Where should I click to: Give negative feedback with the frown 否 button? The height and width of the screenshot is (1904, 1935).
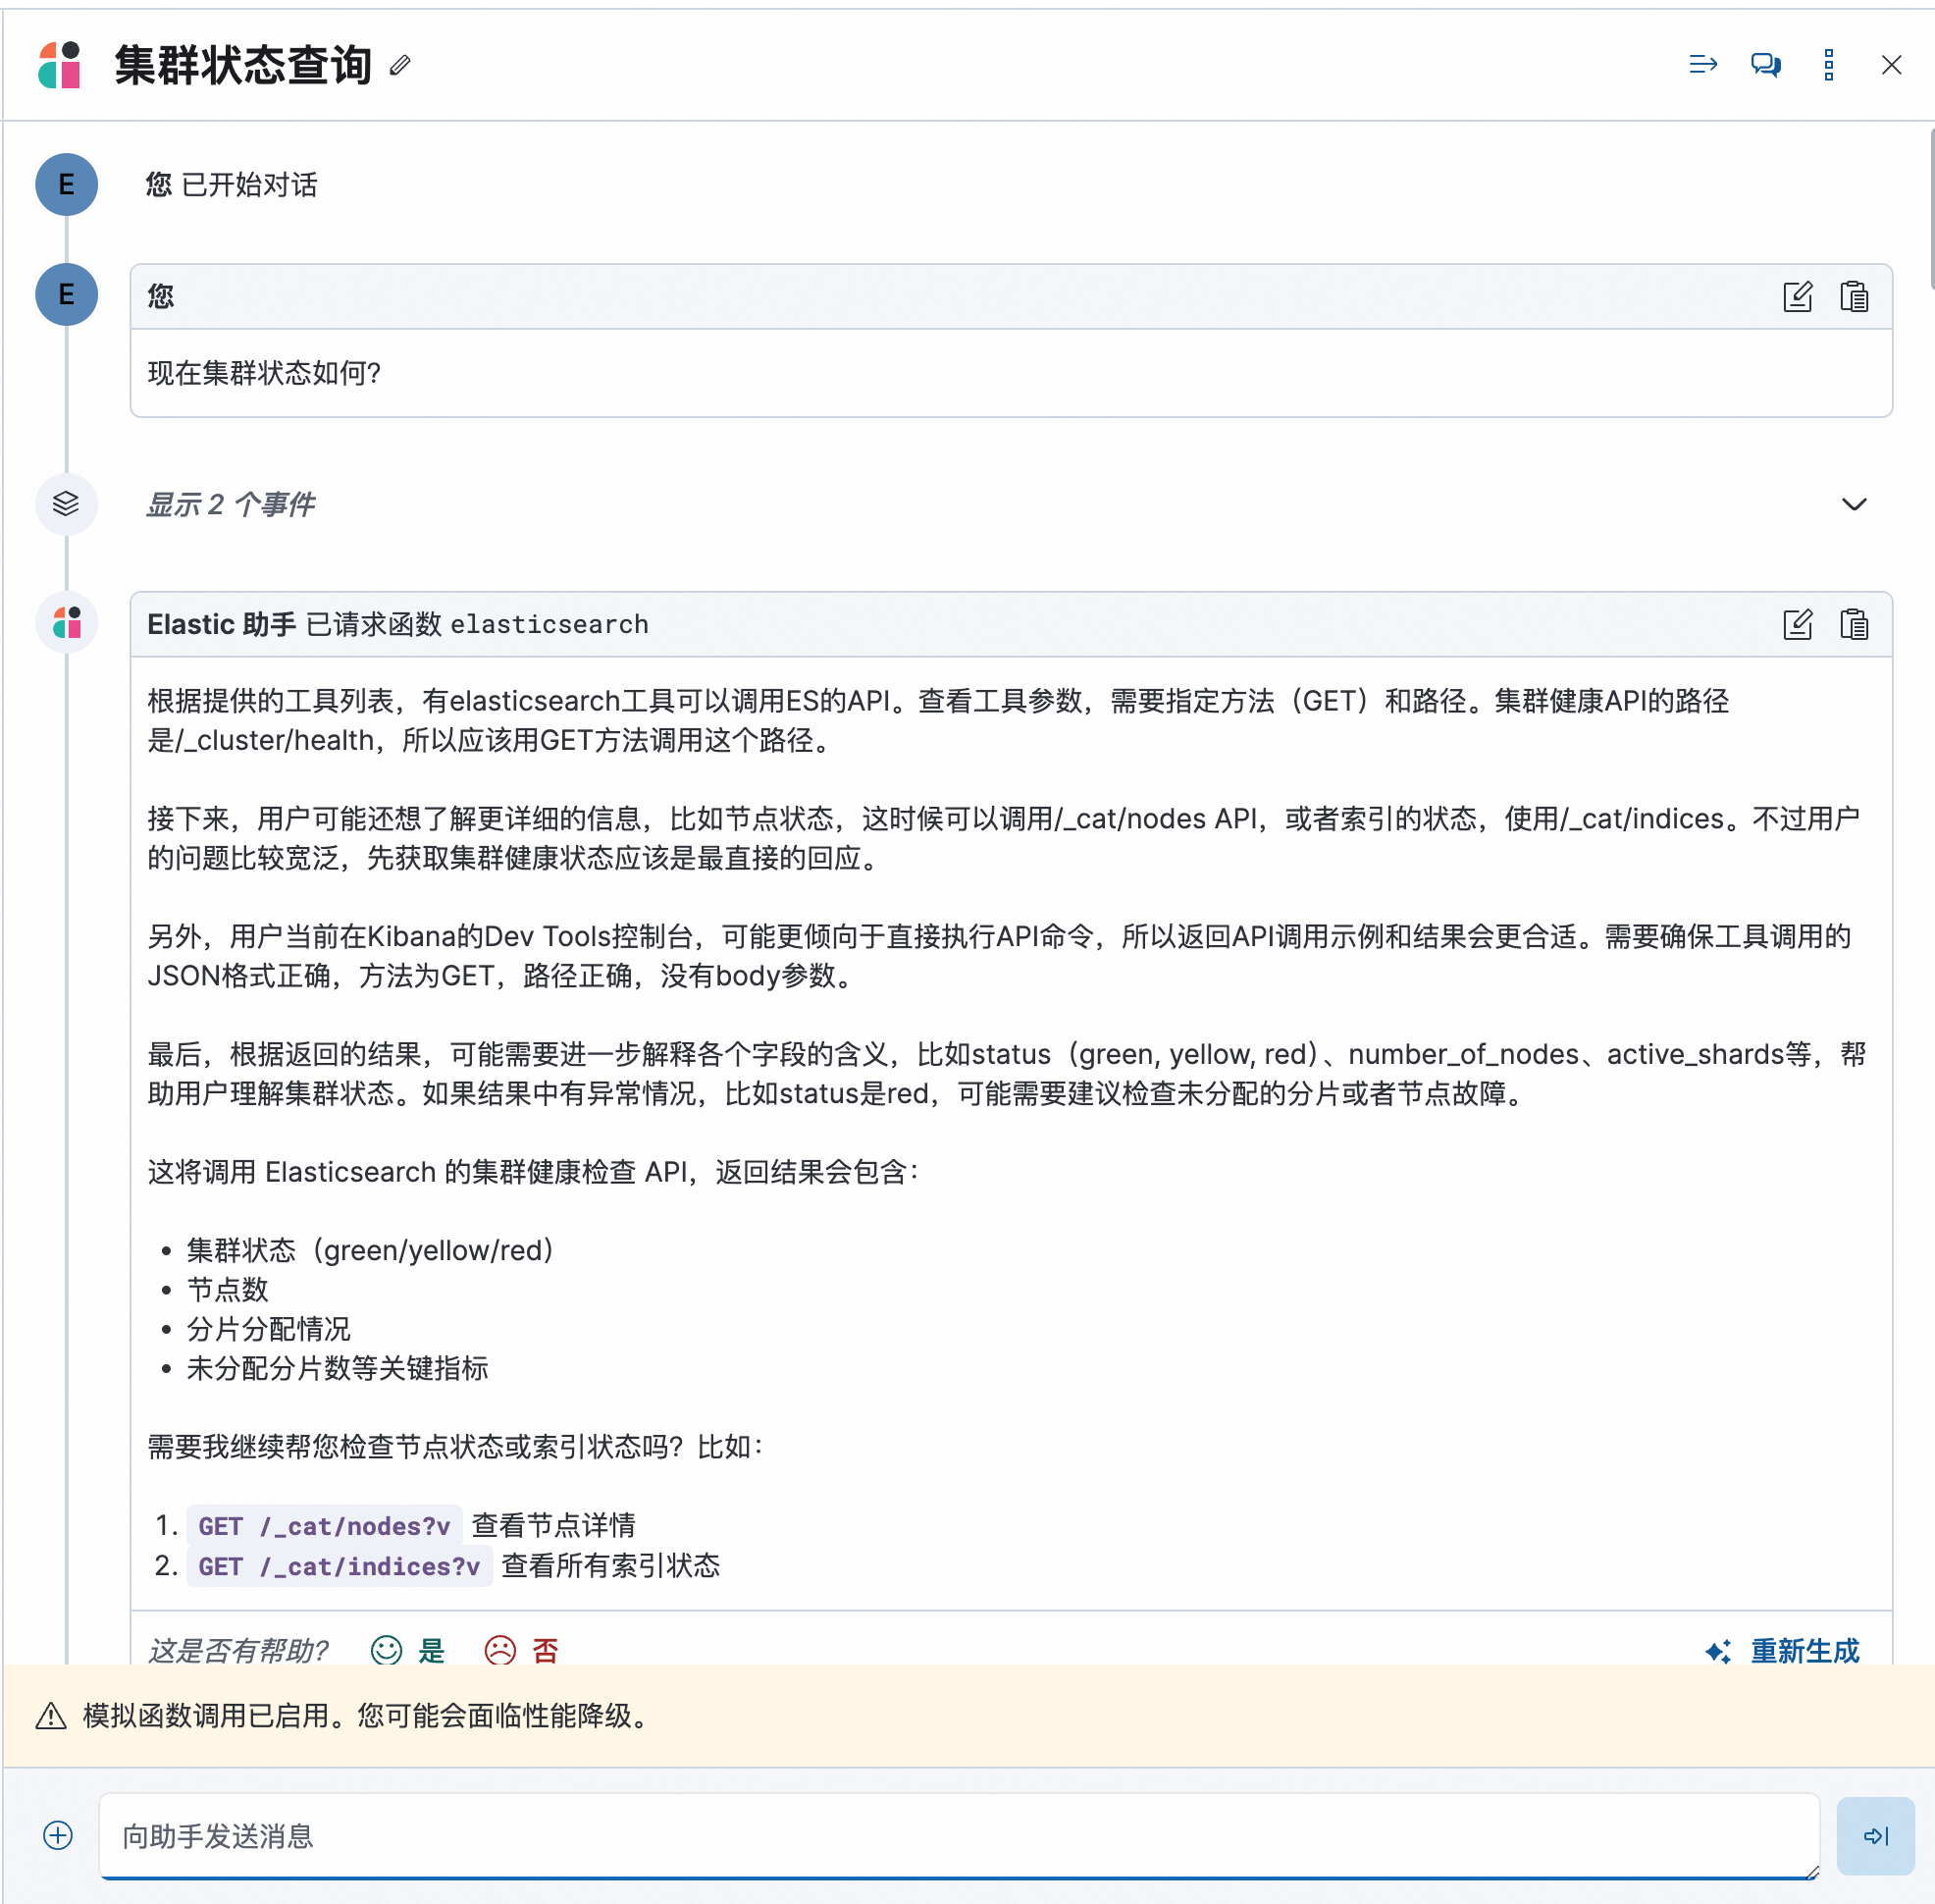(x=519, y=1650)
